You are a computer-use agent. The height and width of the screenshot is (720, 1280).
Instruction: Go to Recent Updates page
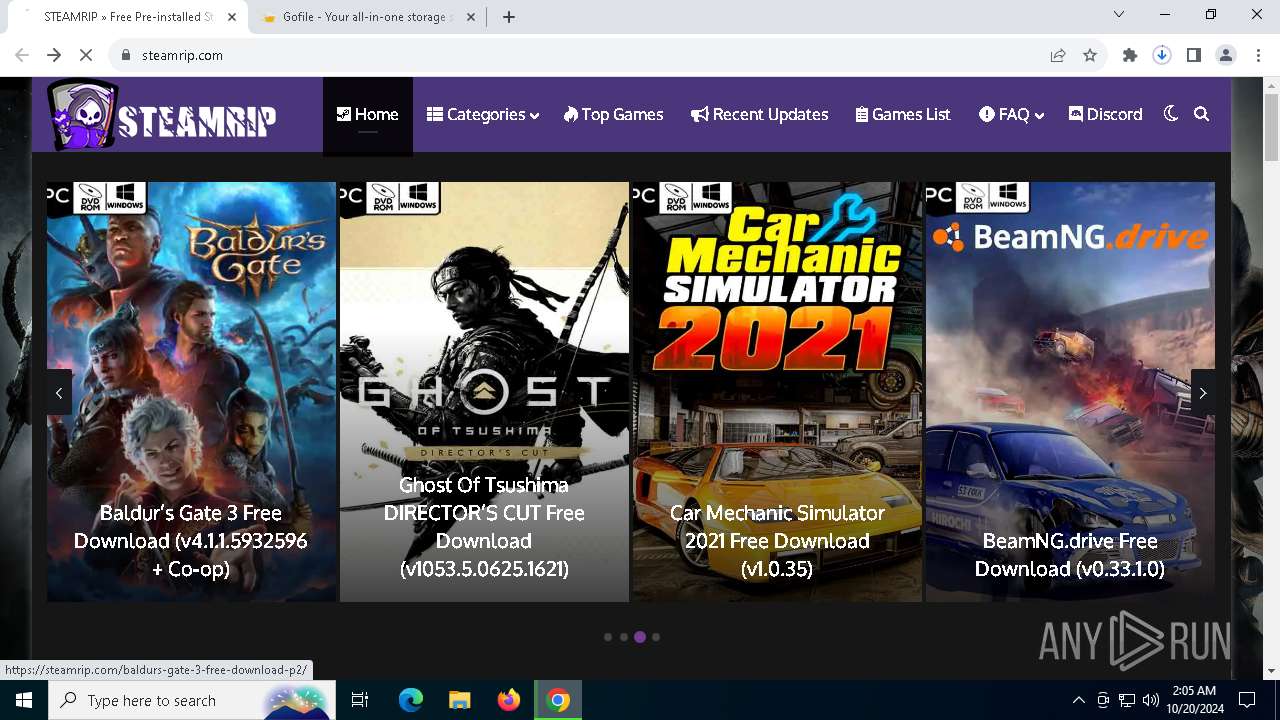pyautogui.click(x=760, y=115)
